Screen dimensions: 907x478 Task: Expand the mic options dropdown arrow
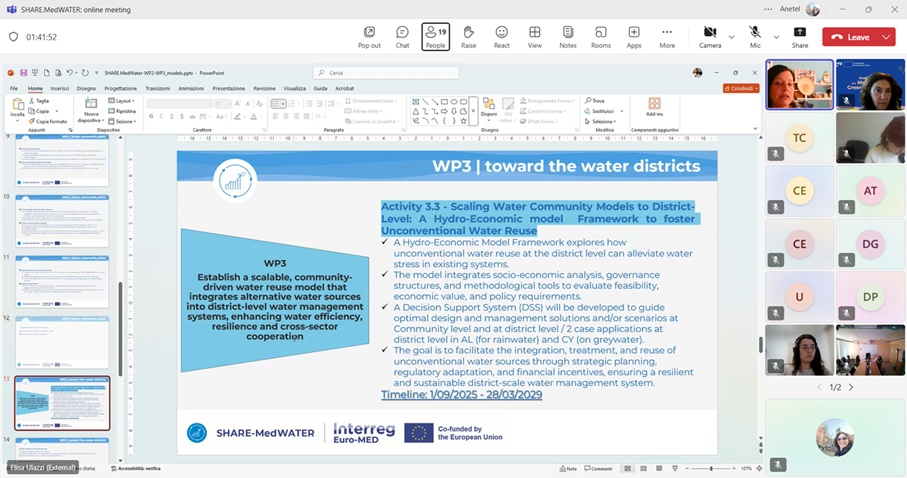click(x=775, y=37)
